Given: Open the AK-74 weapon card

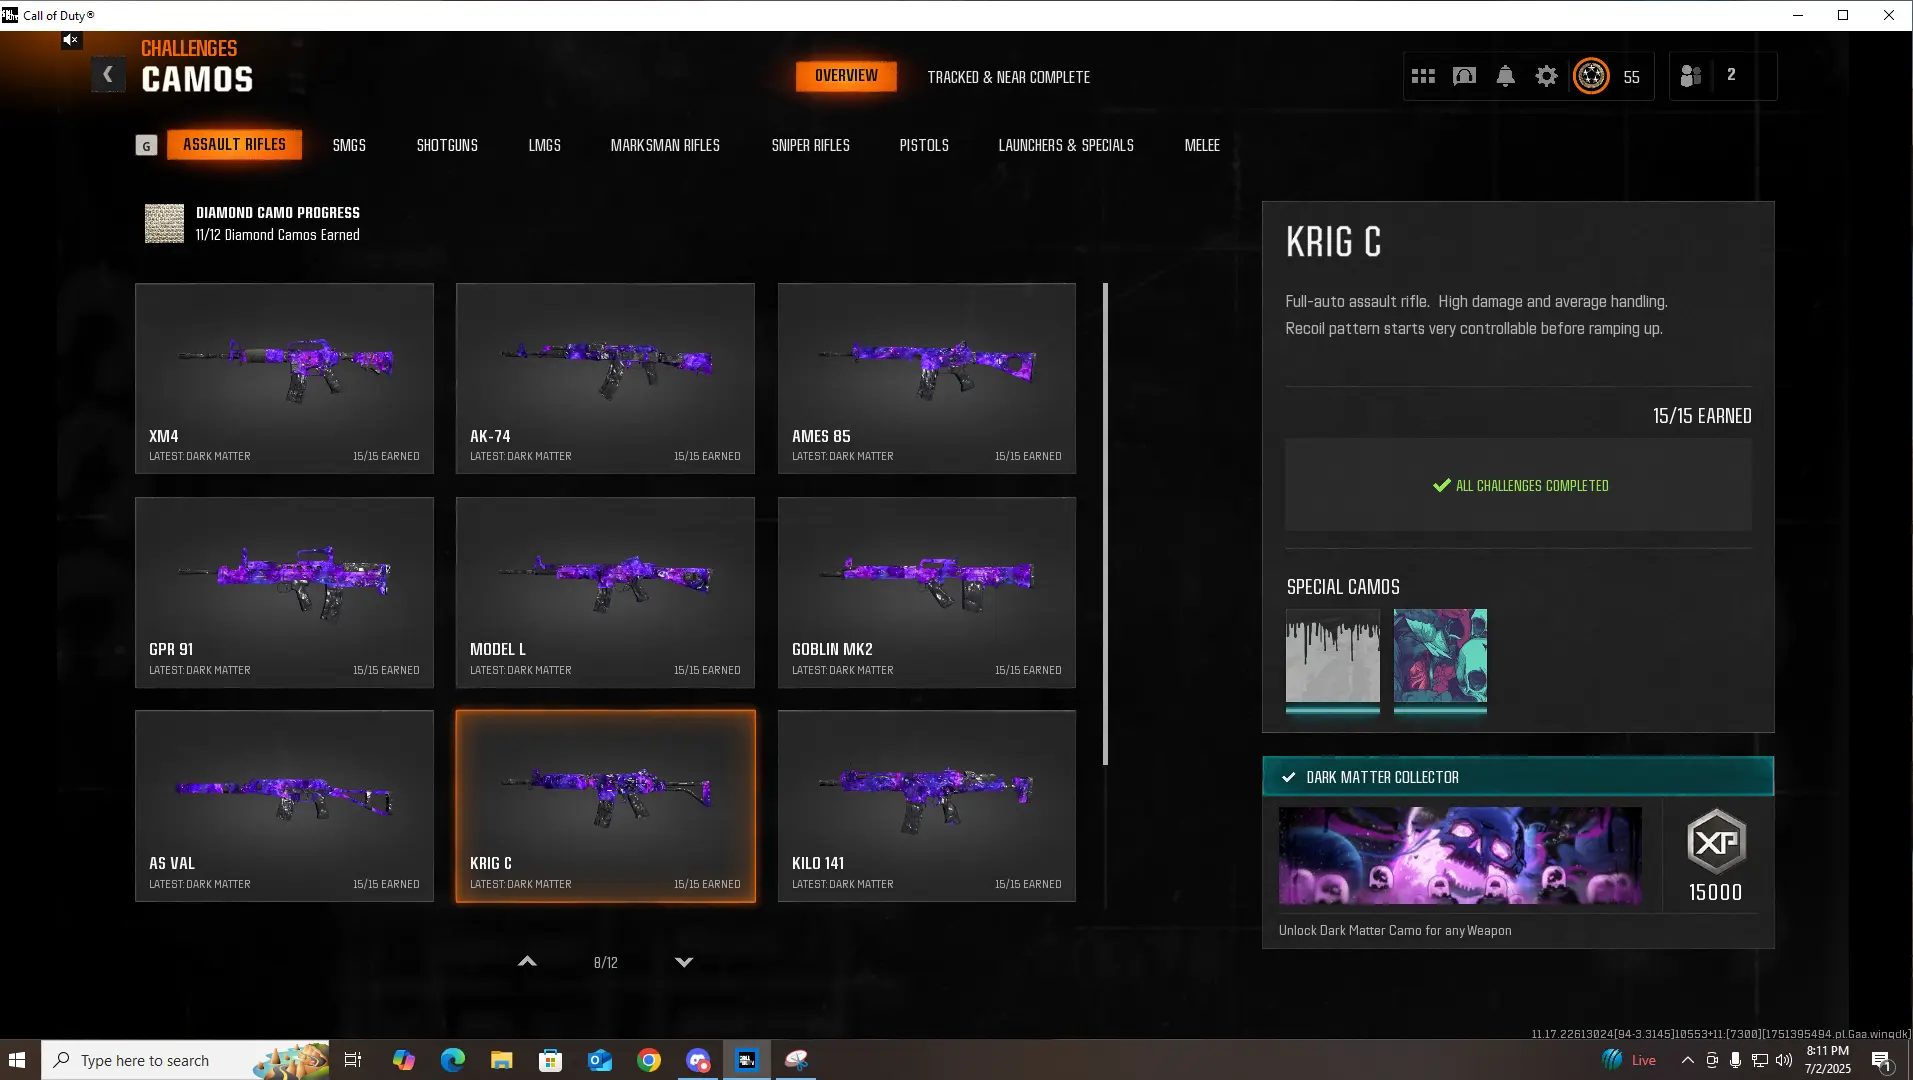Looking at the screenshot, I should coord(605,378).
